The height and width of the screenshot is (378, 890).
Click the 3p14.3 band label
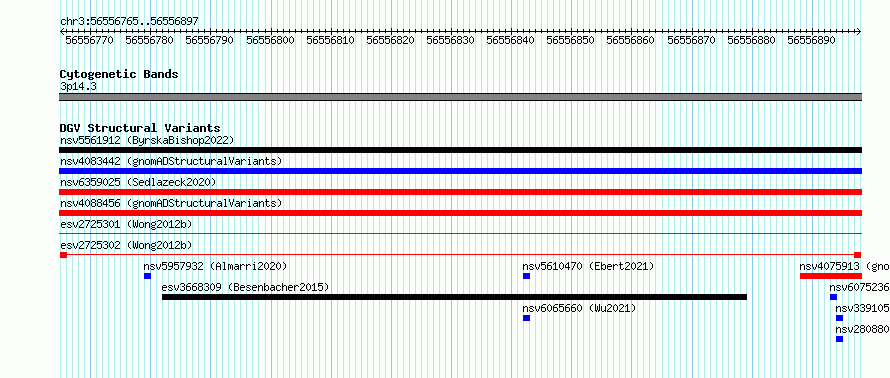tap(78, 86)
